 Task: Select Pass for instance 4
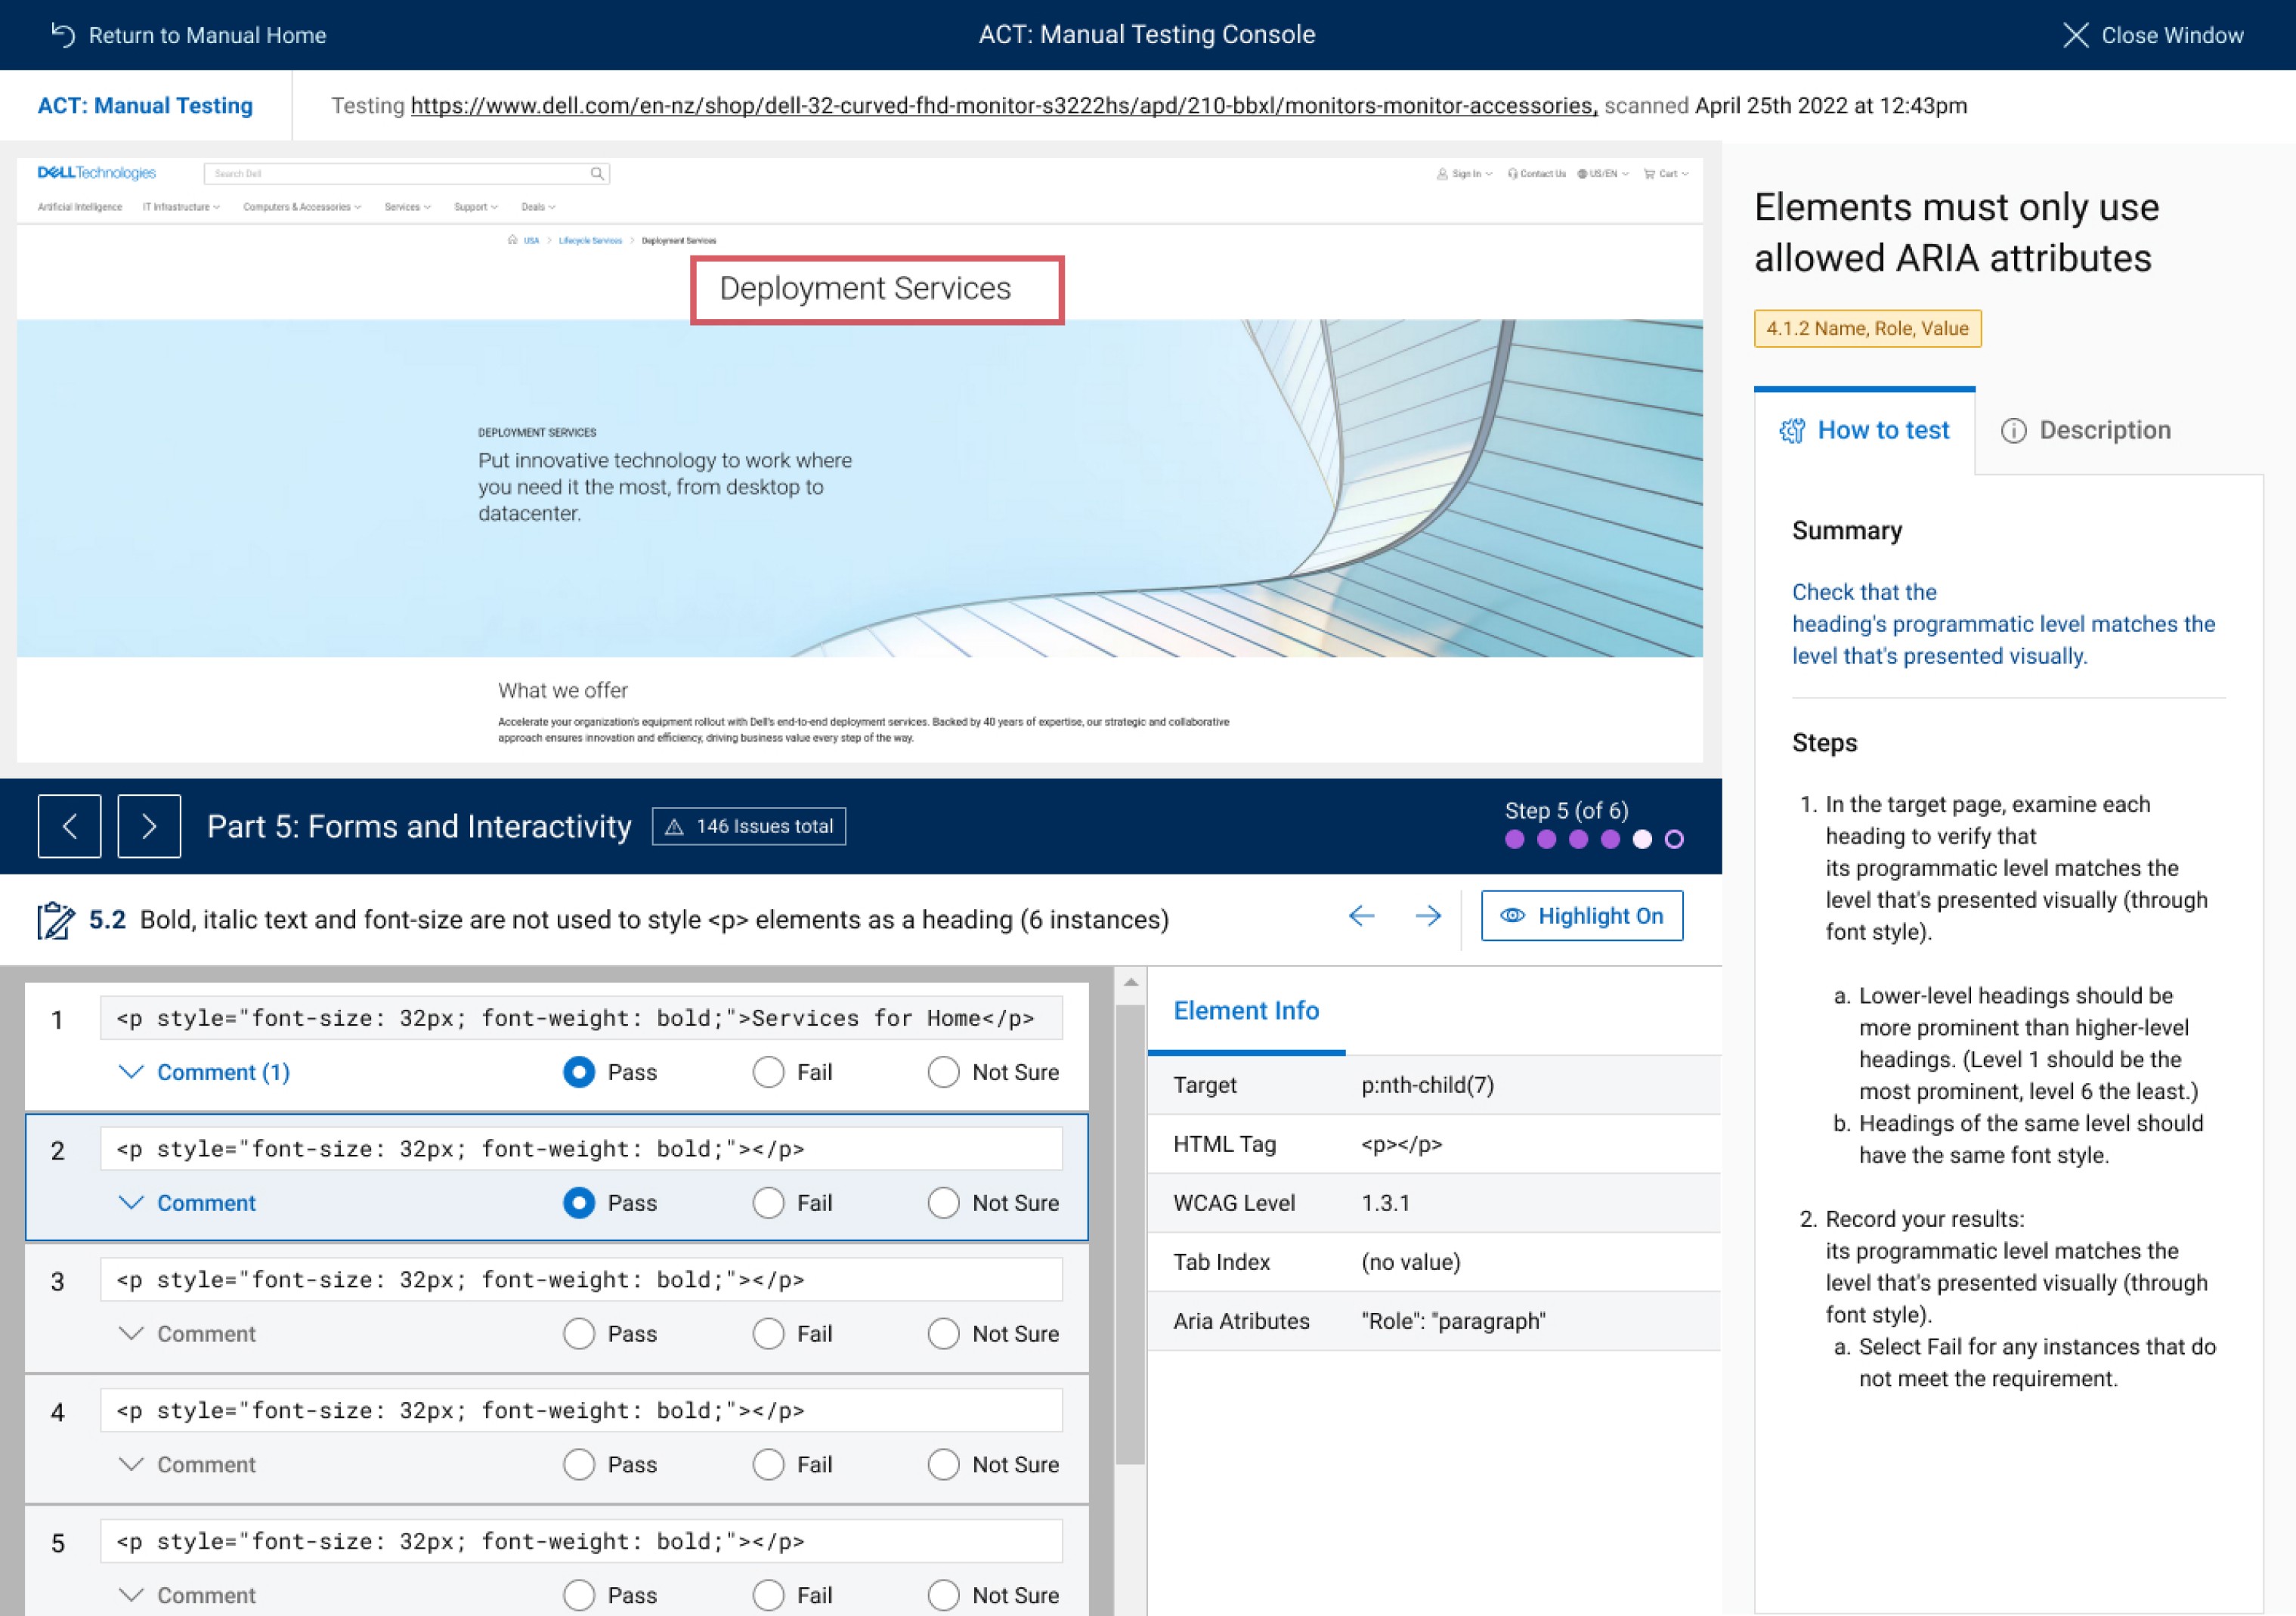(x=579, y=1465)
